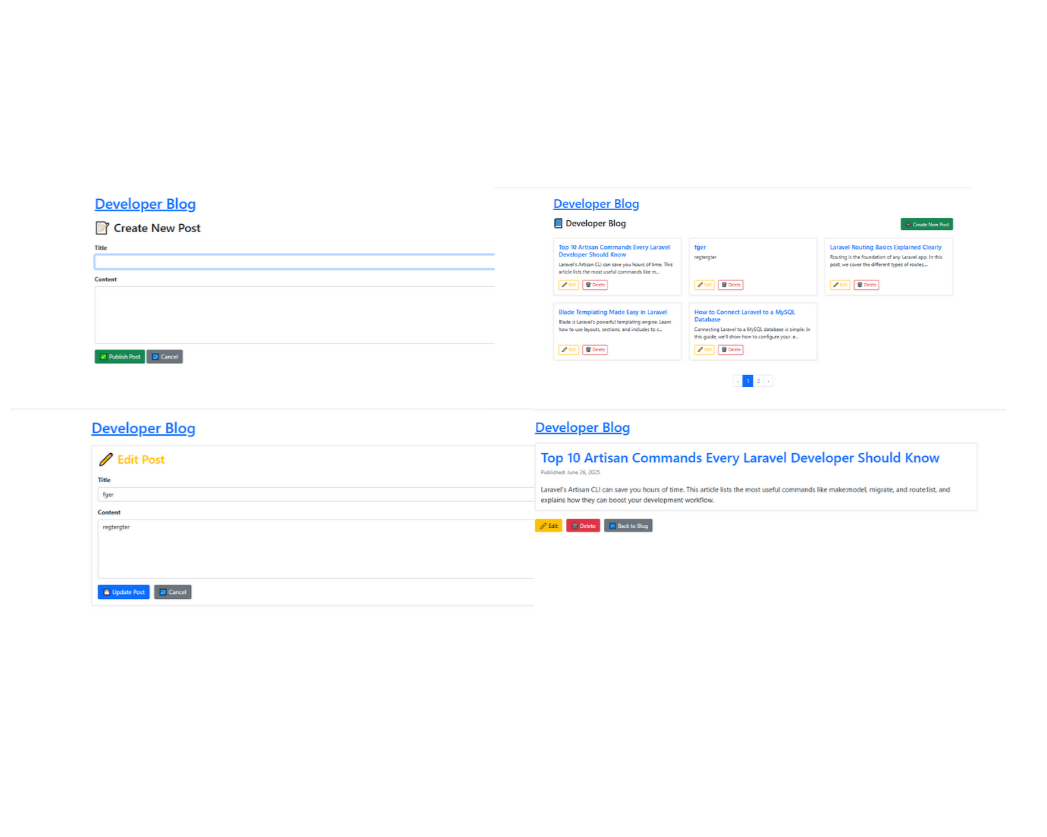
Task: Go to pagination page 2
Action: coord(758,381)
